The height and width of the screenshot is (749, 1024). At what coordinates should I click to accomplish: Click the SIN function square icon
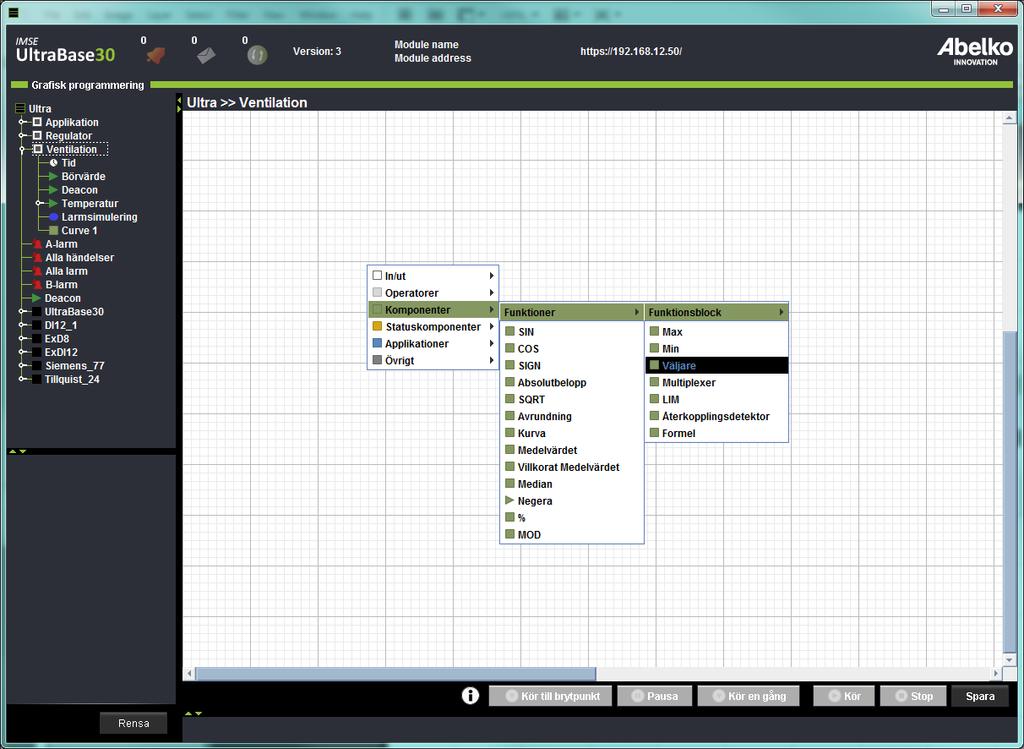(510, 331)
